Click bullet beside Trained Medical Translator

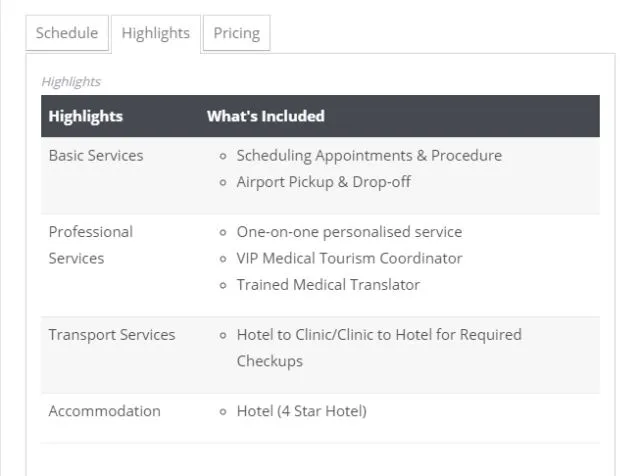point(223,286)
